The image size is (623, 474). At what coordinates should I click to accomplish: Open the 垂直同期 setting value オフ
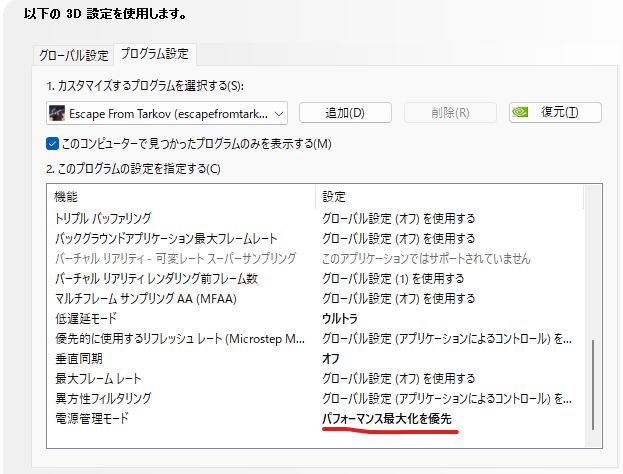[x=331, y=358]
